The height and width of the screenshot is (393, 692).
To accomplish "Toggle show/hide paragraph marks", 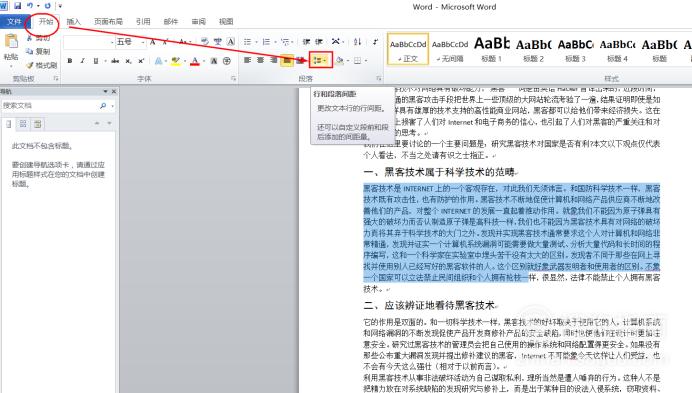I will 375,42.
